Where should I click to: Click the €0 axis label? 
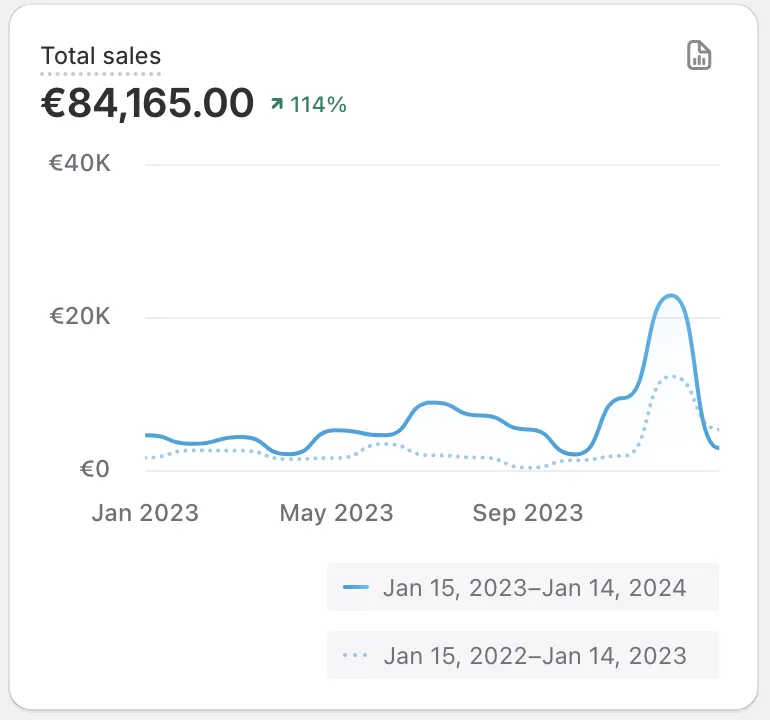95,469
